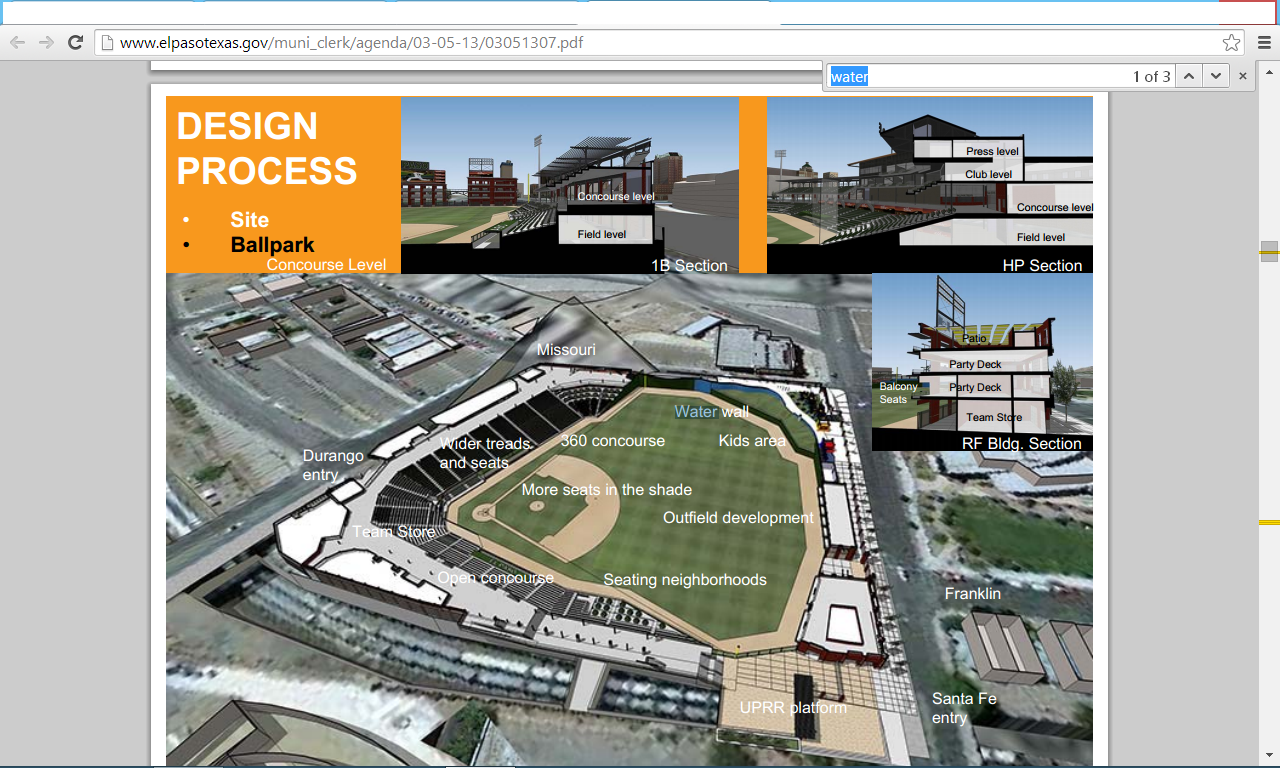Open the Chrome hamburger menu
The height and width of the screenshot is (768, 1280).
click(1264, 42)
